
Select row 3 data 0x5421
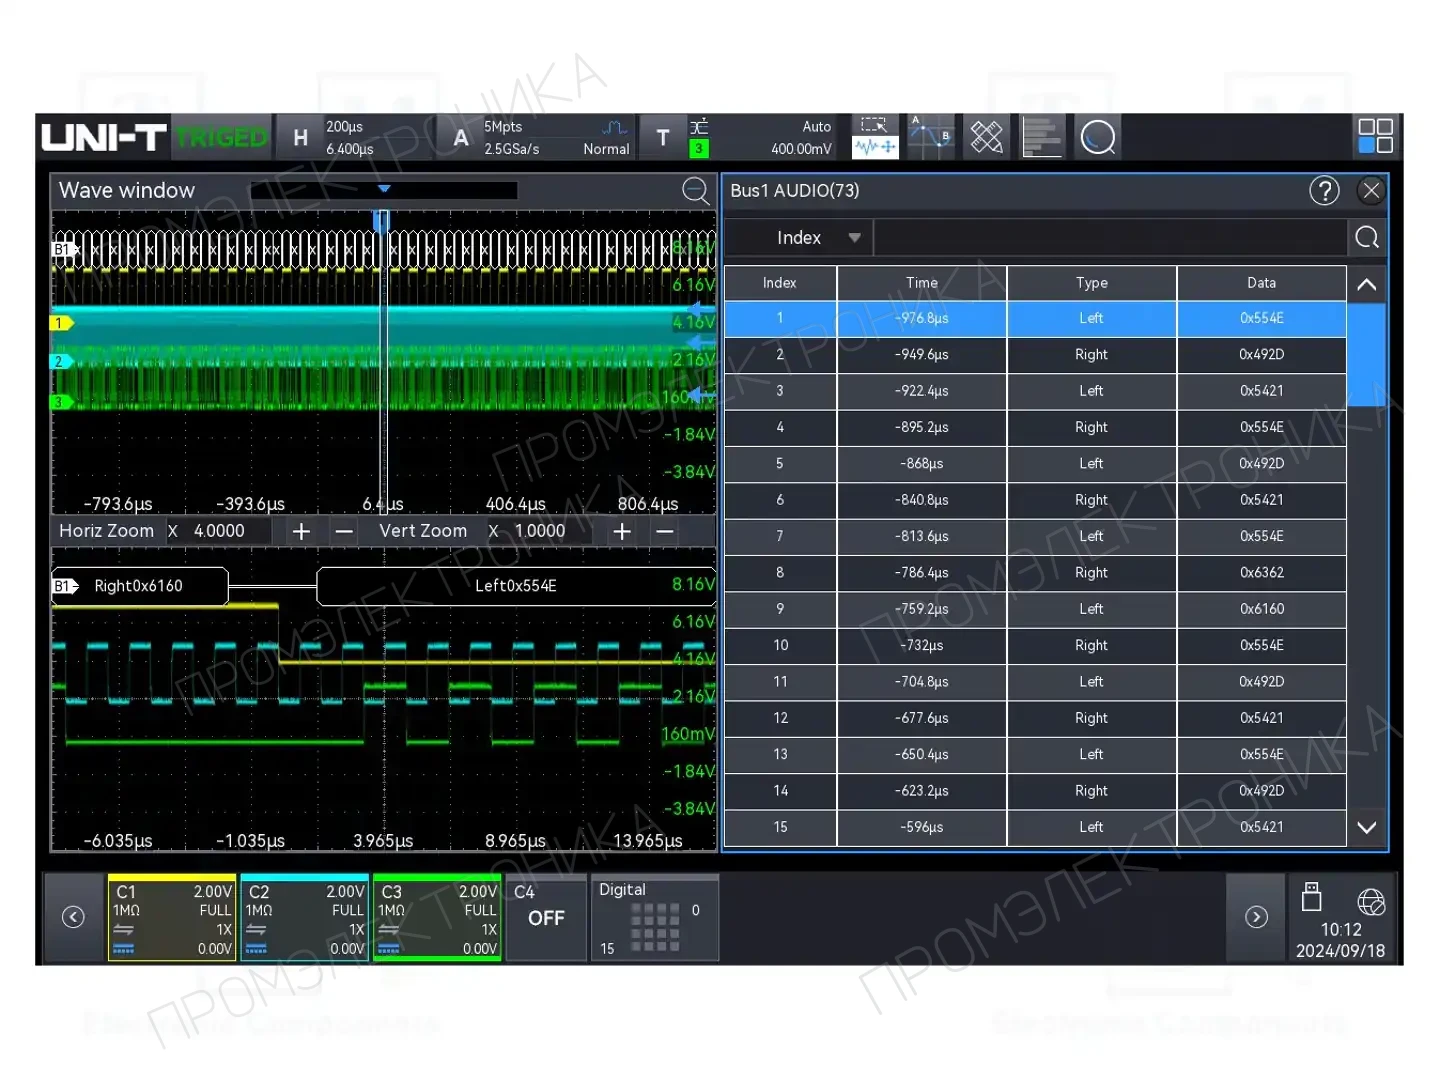point(1035,391)
